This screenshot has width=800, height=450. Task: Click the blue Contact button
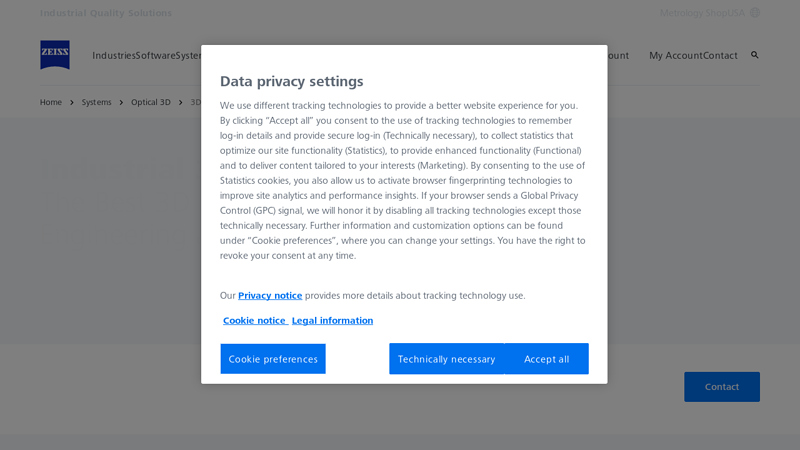tap(721, 387)
